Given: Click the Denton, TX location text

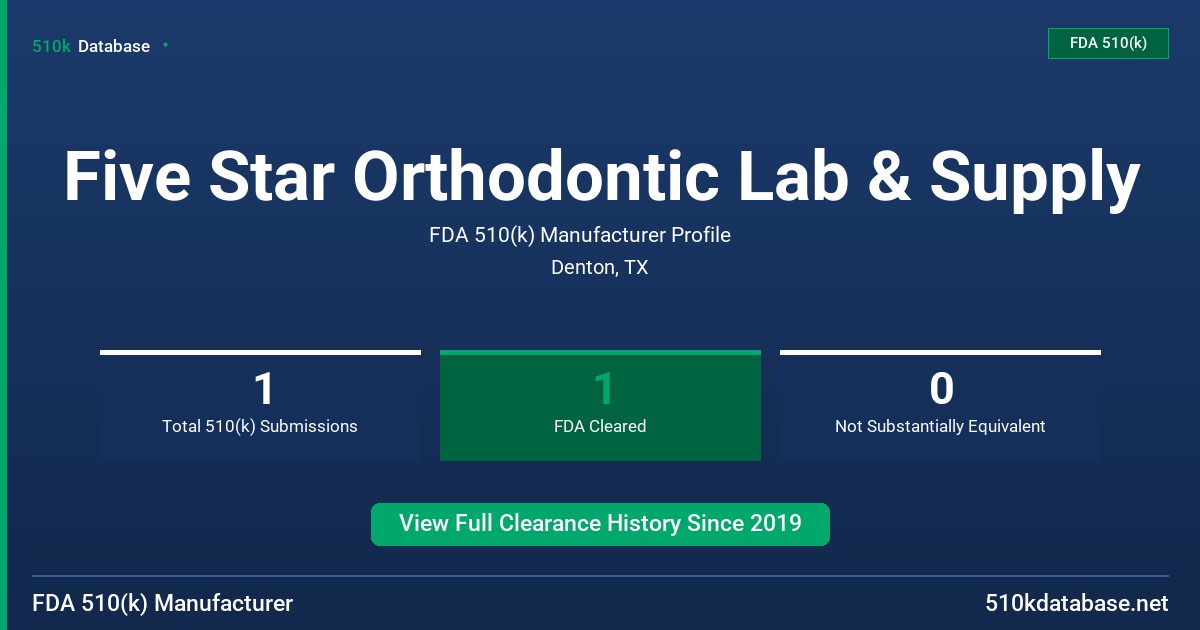Looking at the screenshot, I should tap(600, 268).
